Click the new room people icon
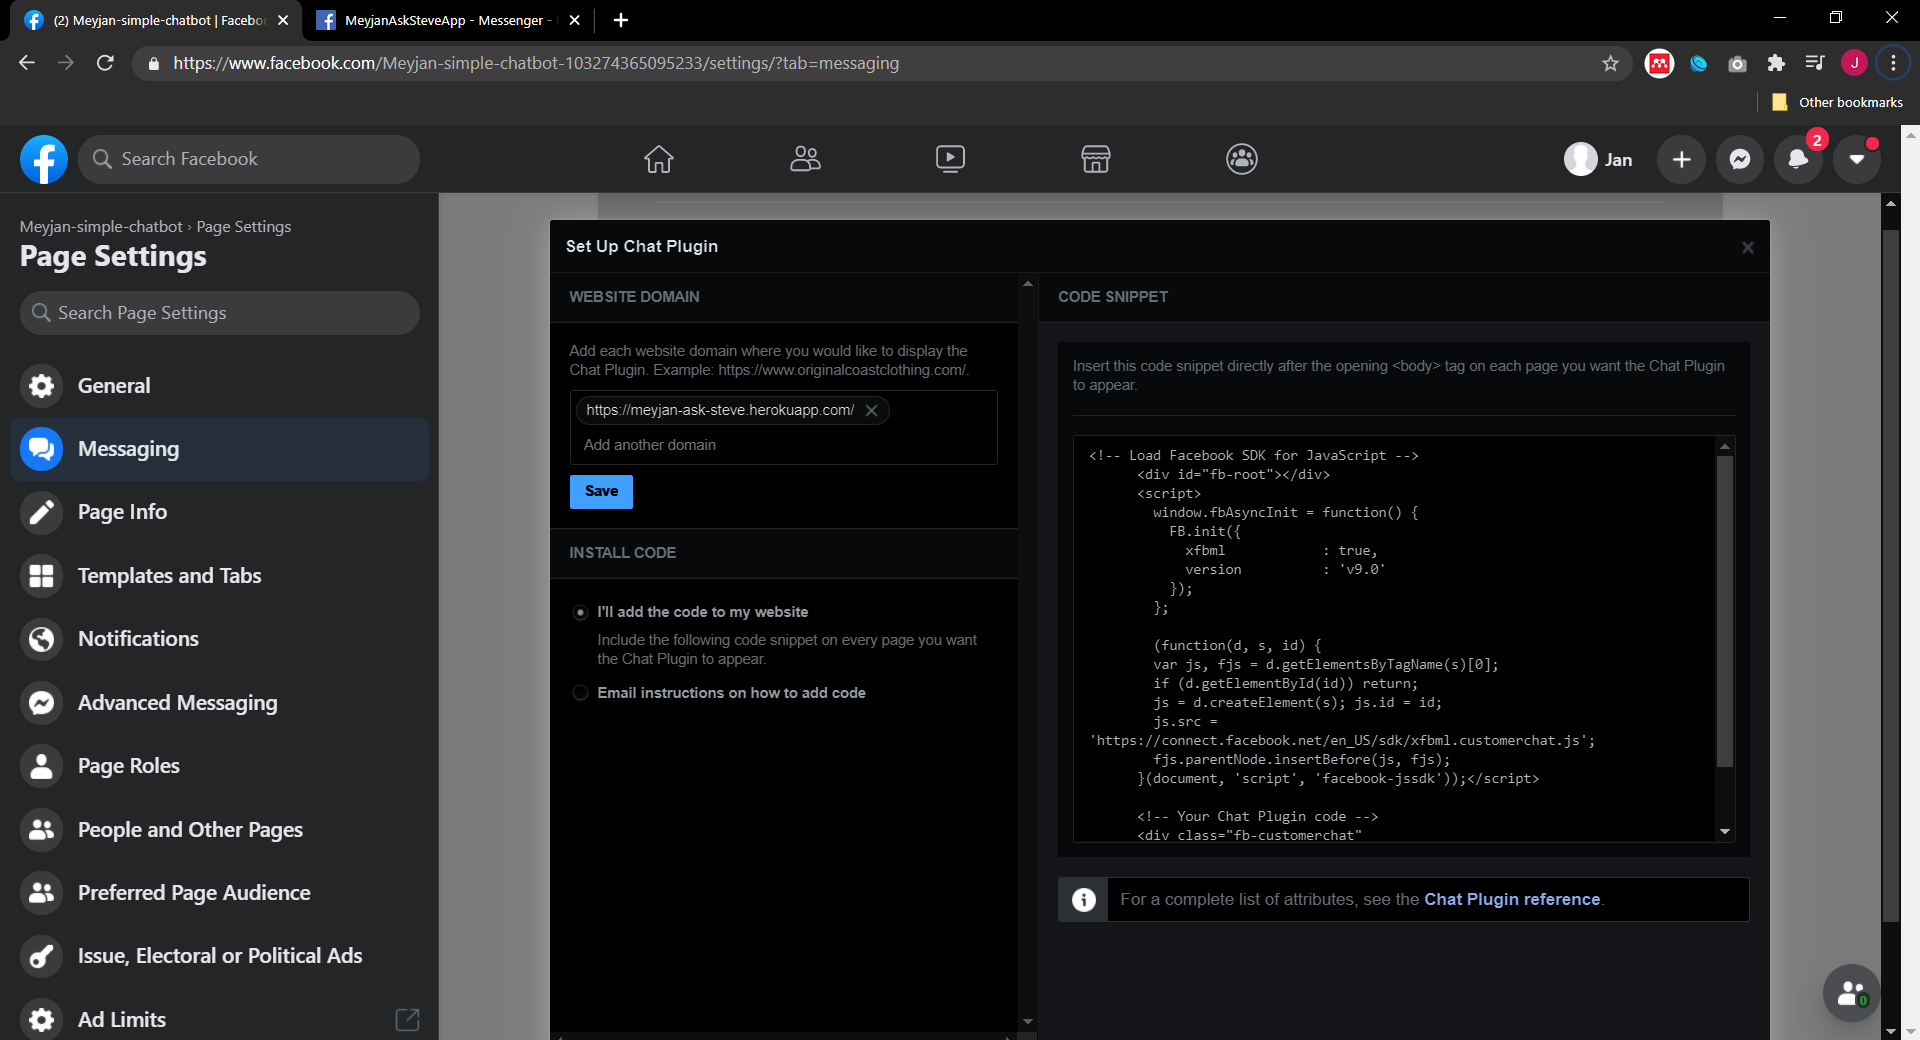 [x=1852, y=993]
